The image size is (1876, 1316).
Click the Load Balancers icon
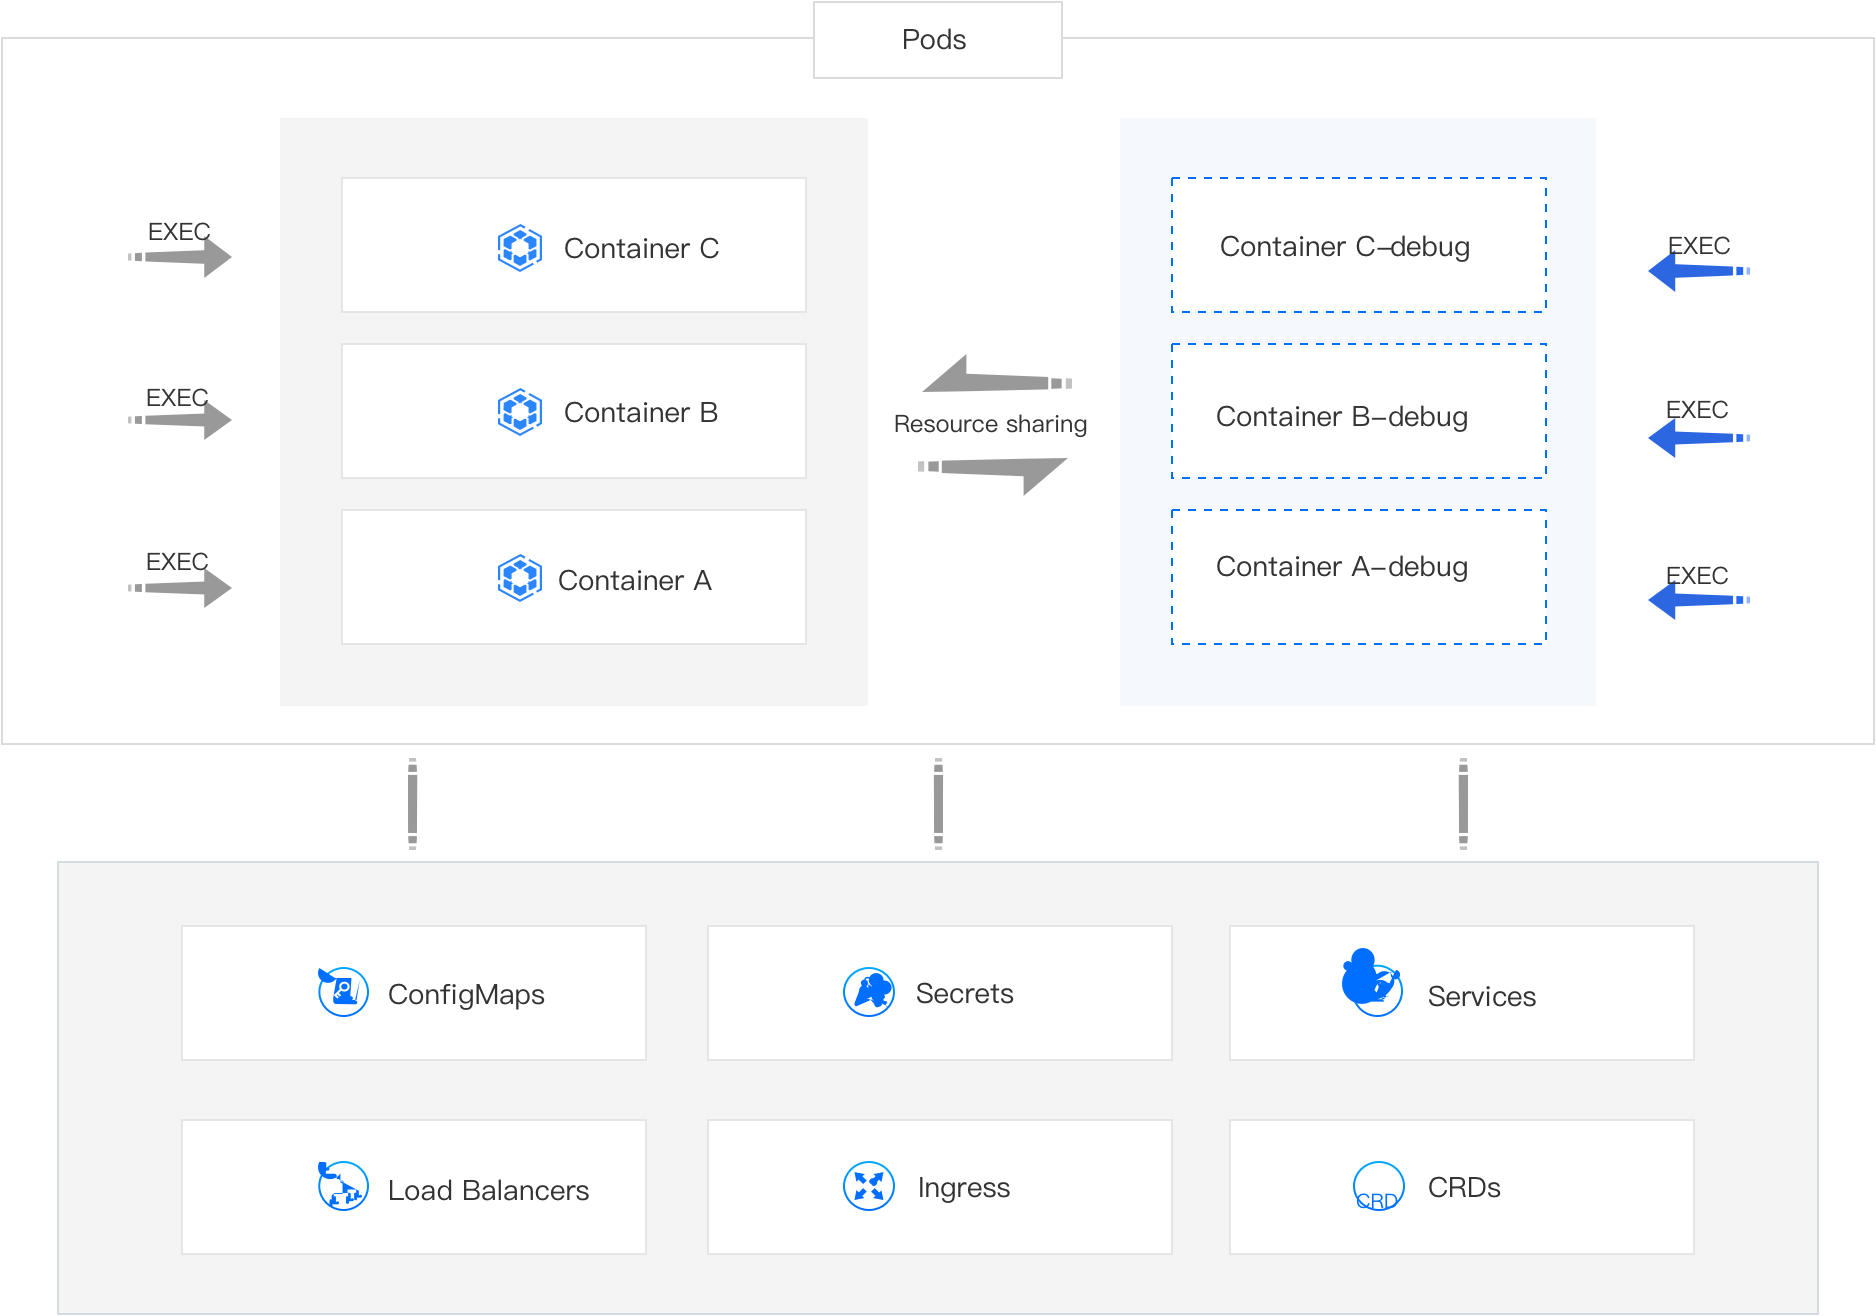click(x=343, y=1186)
